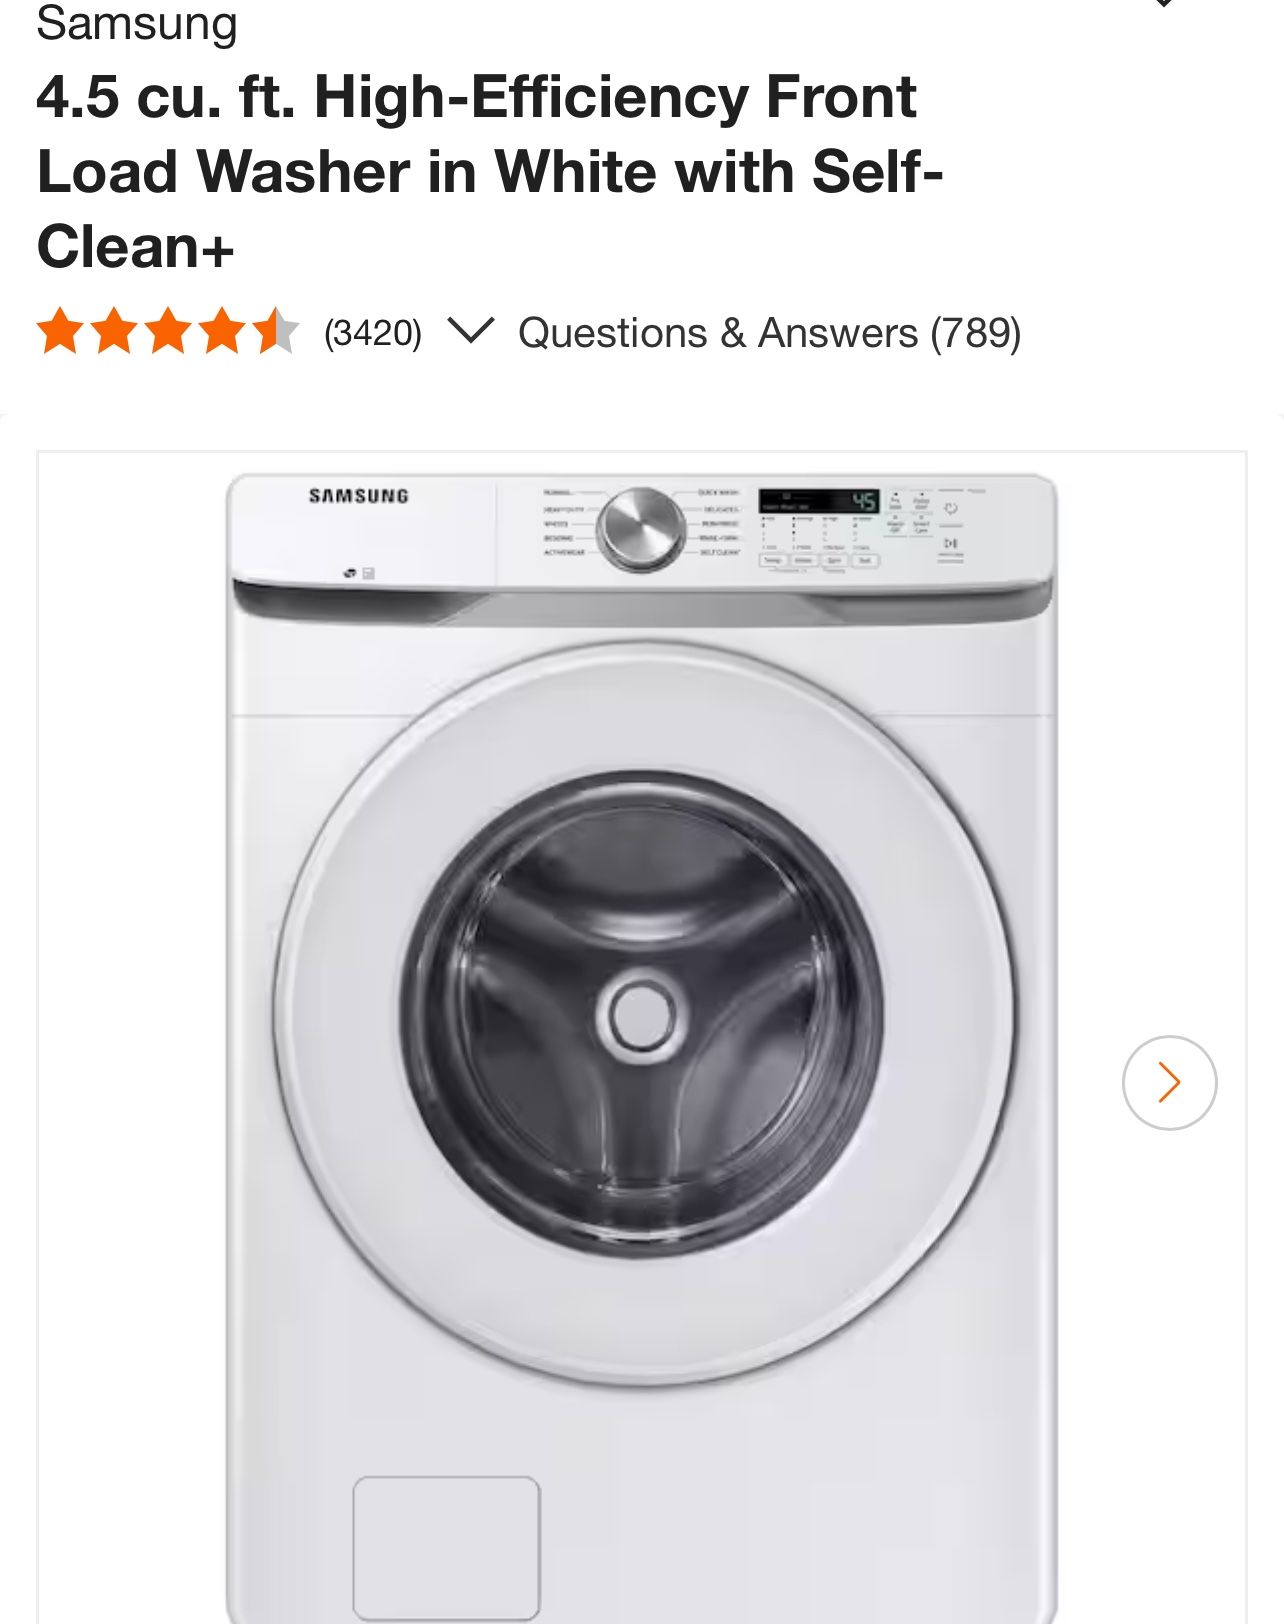
Task: Click the Spin button on the washer panel
Action: pyautogui.click(x=835, y=560)
